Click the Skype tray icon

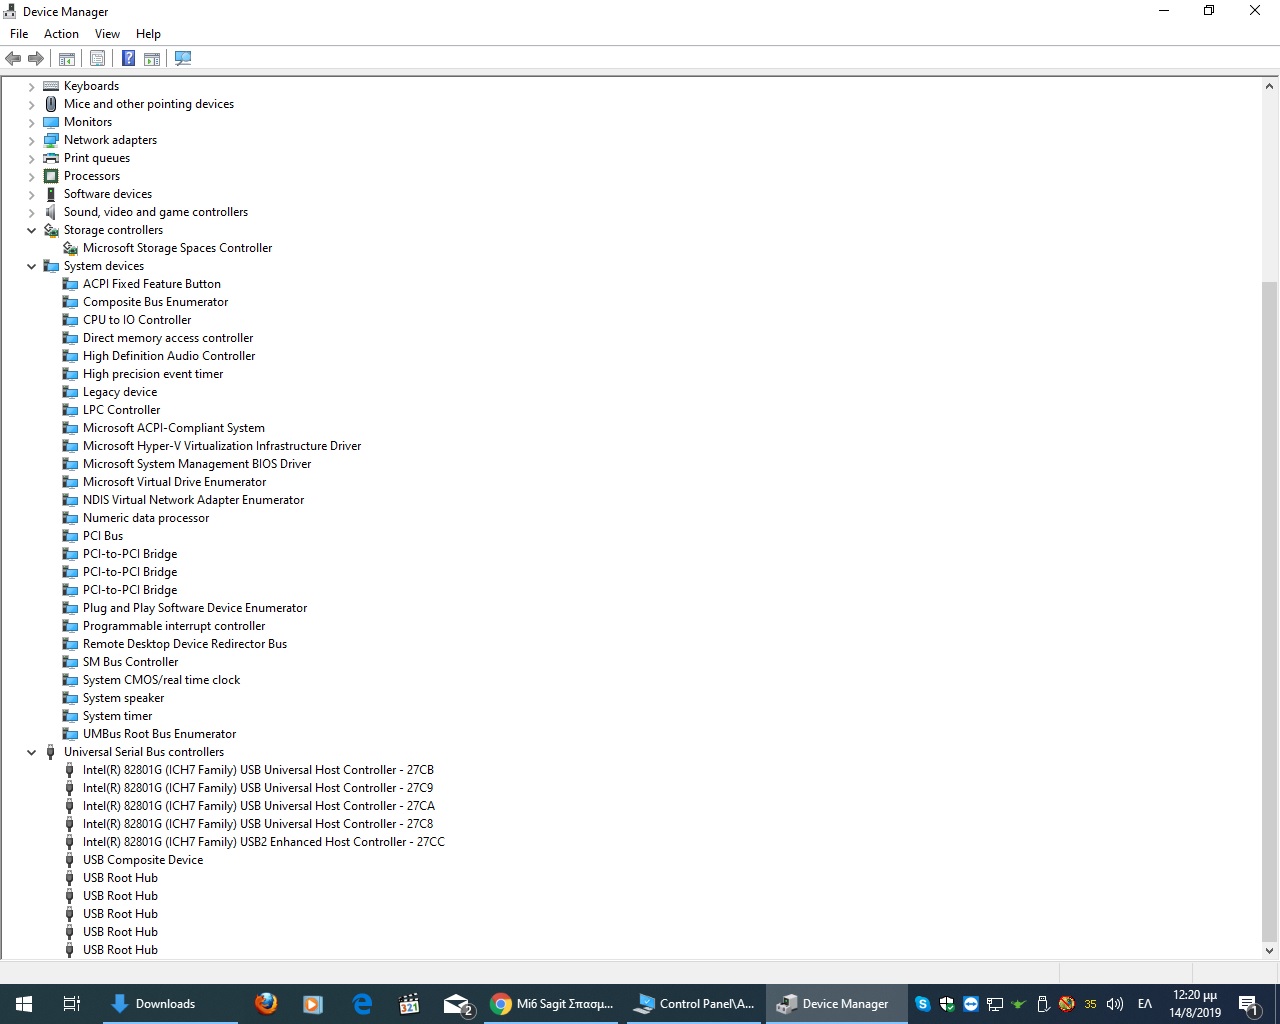click(x=923, y=1004)
